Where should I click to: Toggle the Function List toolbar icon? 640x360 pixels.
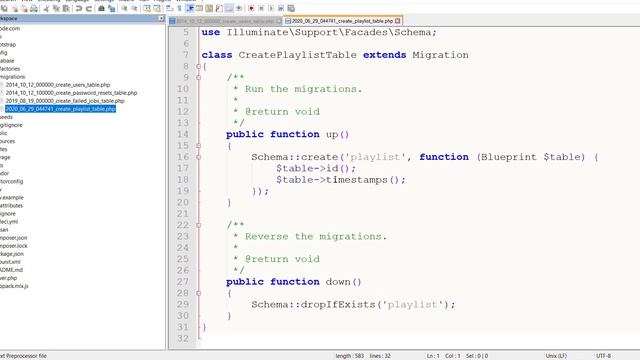219,8
